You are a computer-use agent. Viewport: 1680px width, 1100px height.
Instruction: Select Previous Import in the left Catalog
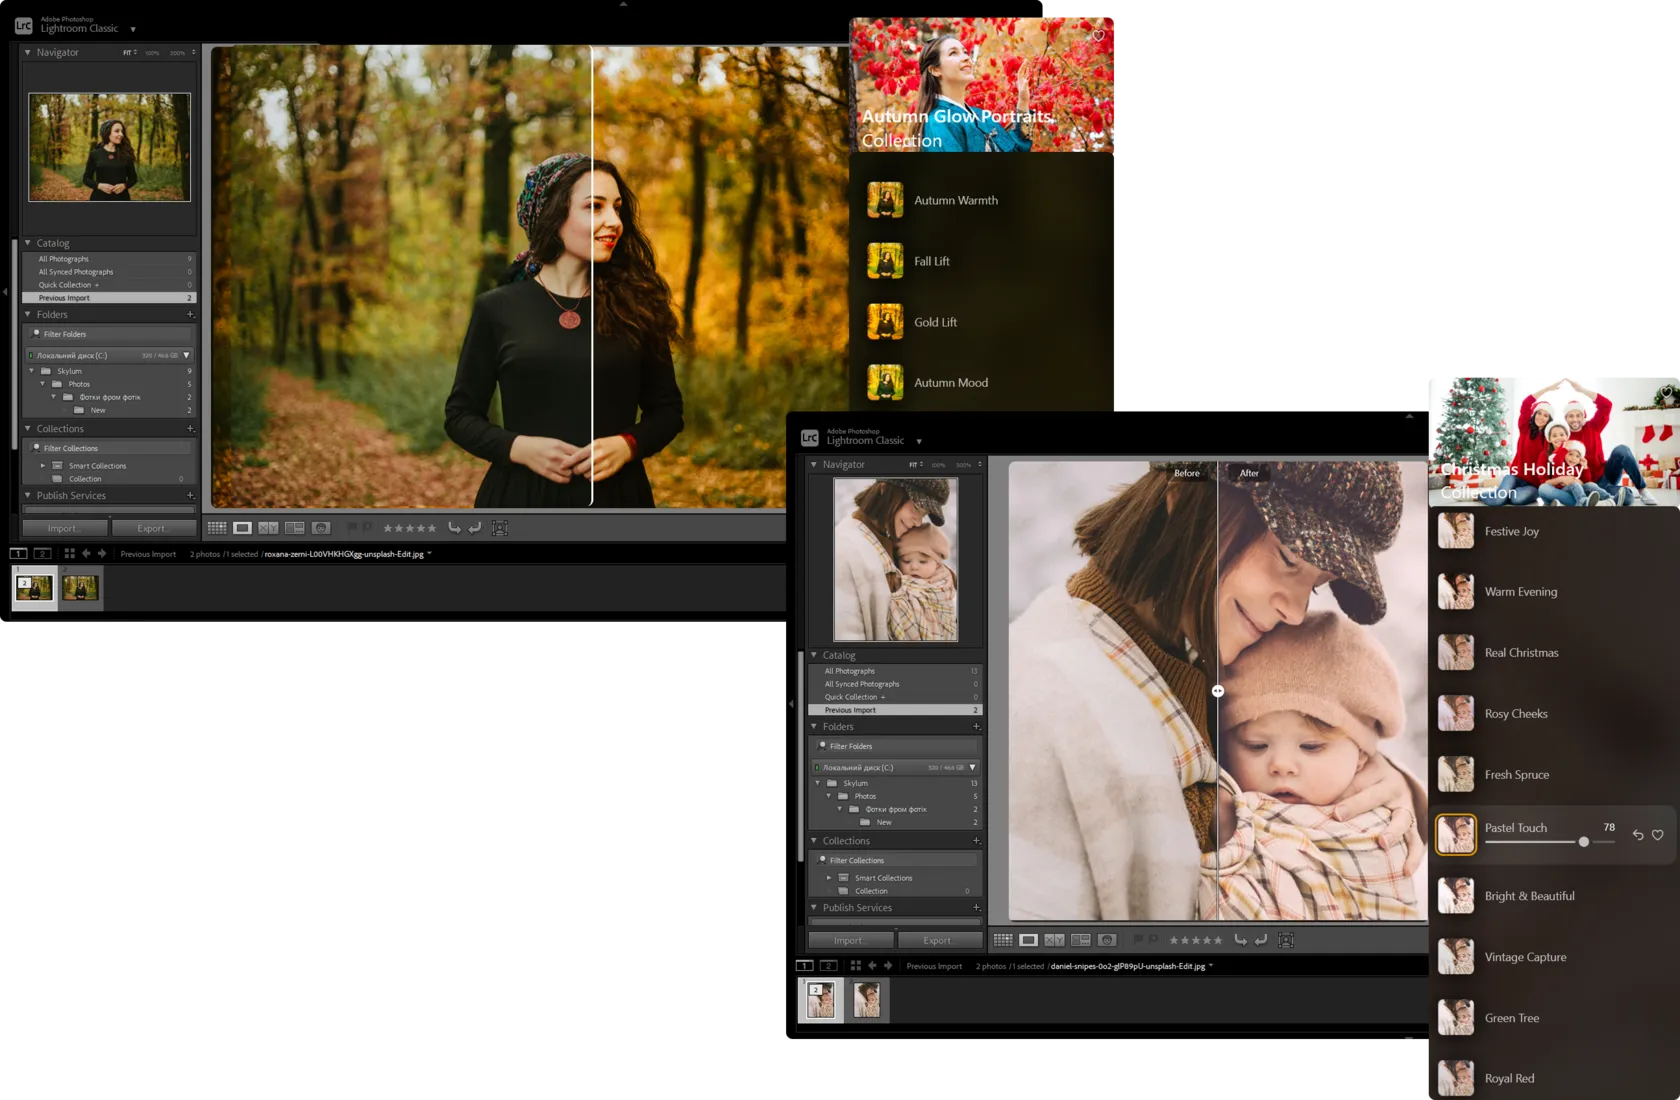coord(64,298)
